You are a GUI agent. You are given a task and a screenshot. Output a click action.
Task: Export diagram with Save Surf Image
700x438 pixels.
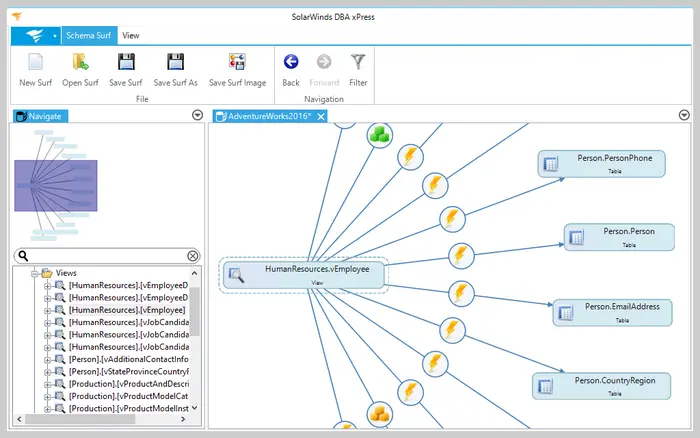[237, 63]
